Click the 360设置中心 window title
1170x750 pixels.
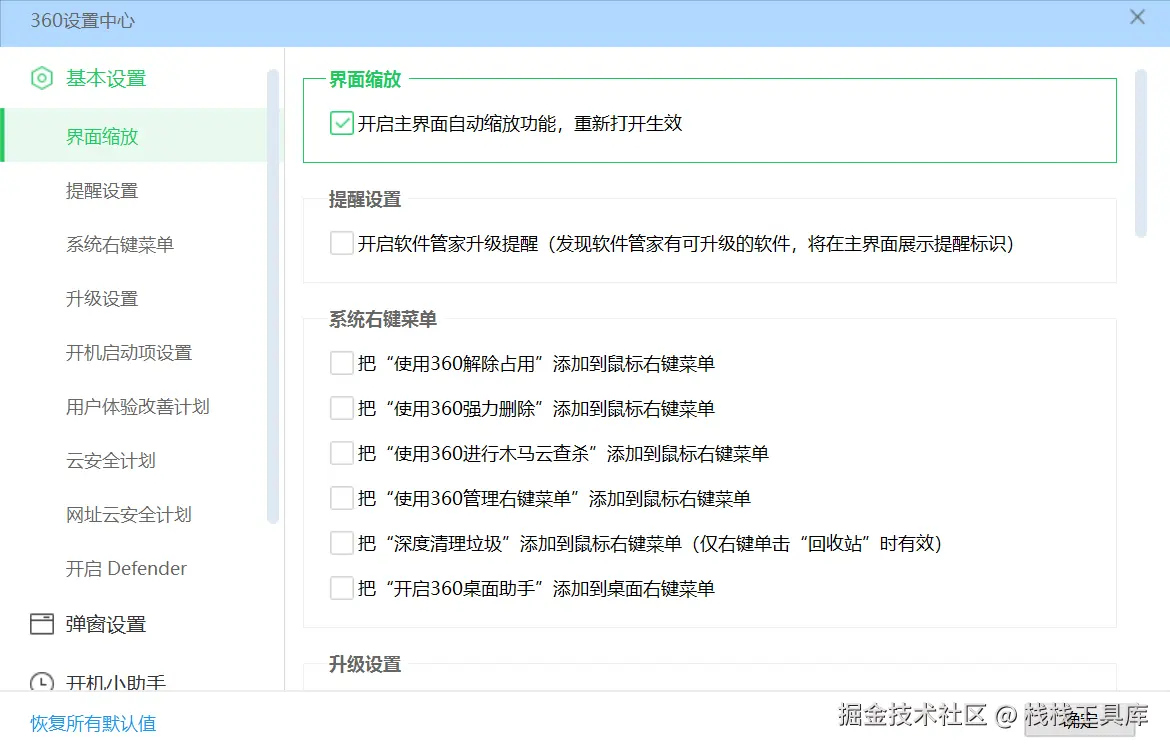click(83, 20)
